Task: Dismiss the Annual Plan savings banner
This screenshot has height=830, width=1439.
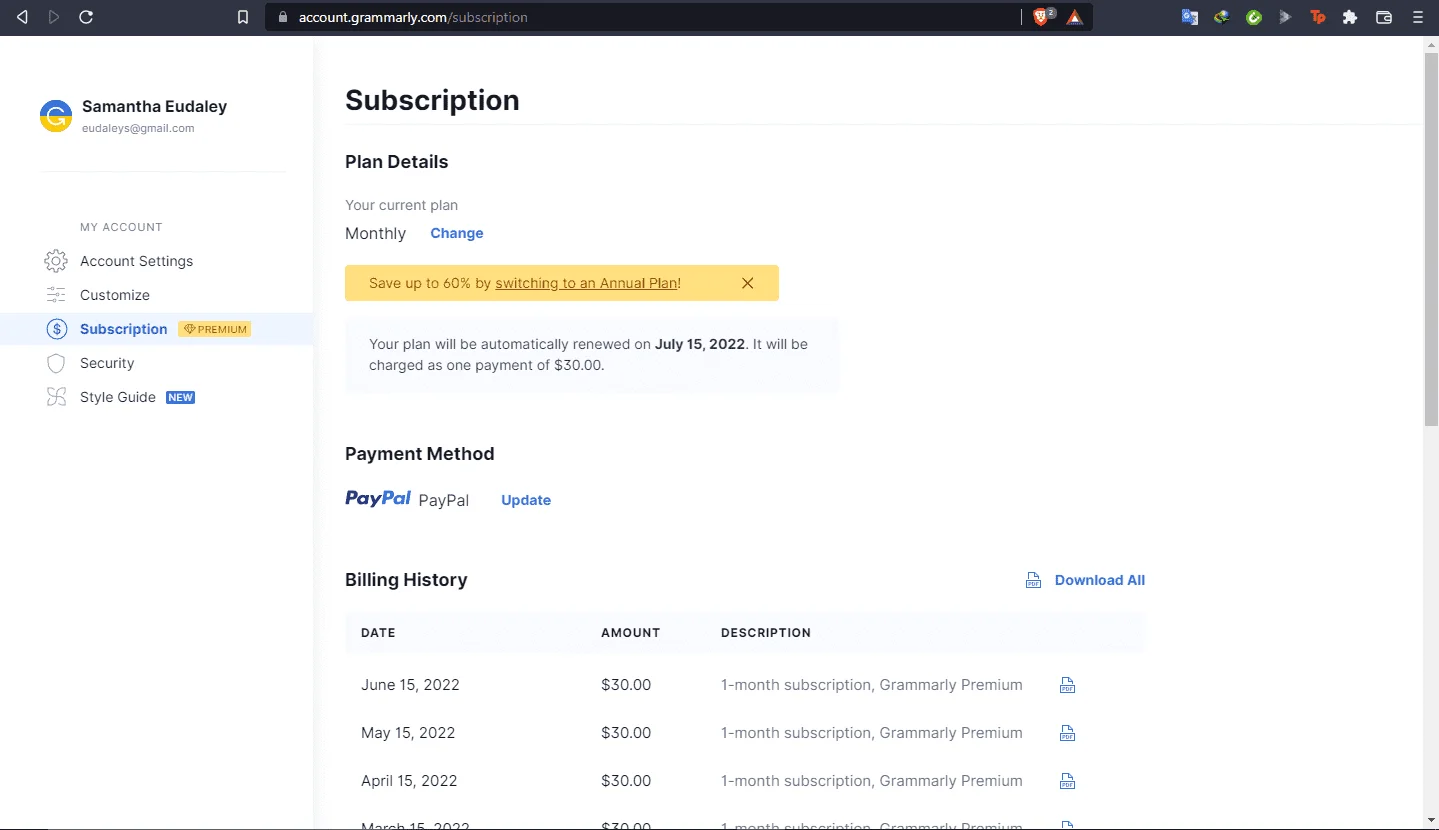Action: click(x=747, y=283)
